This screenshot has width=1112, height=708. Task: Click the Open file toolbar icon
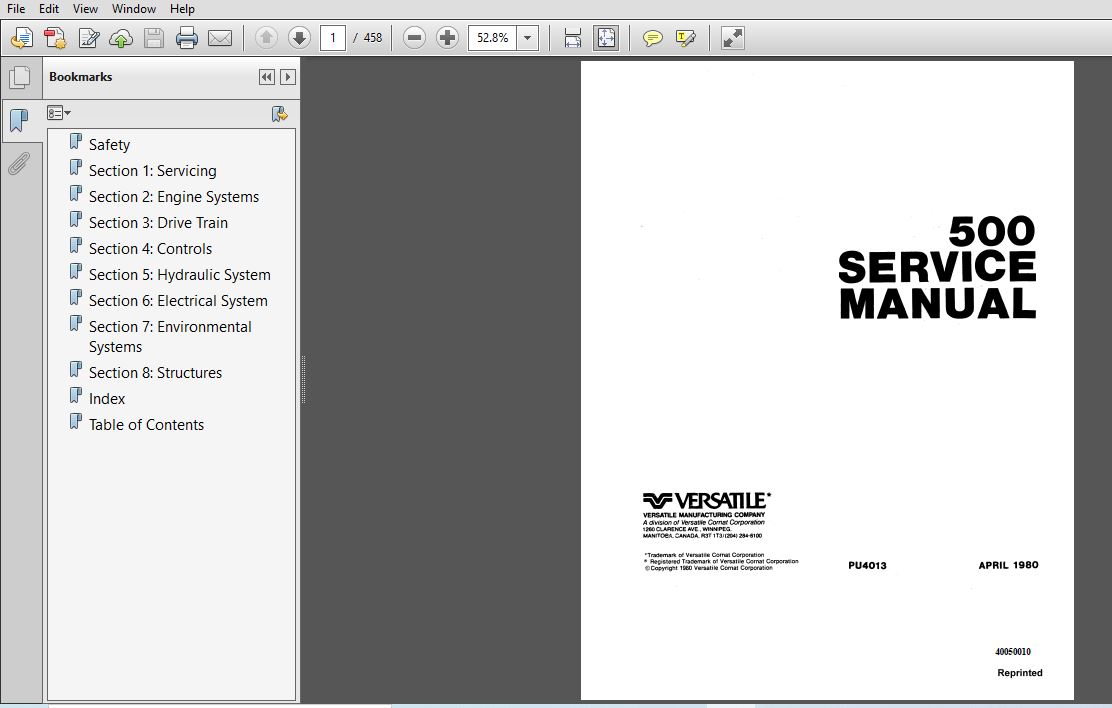22,38
